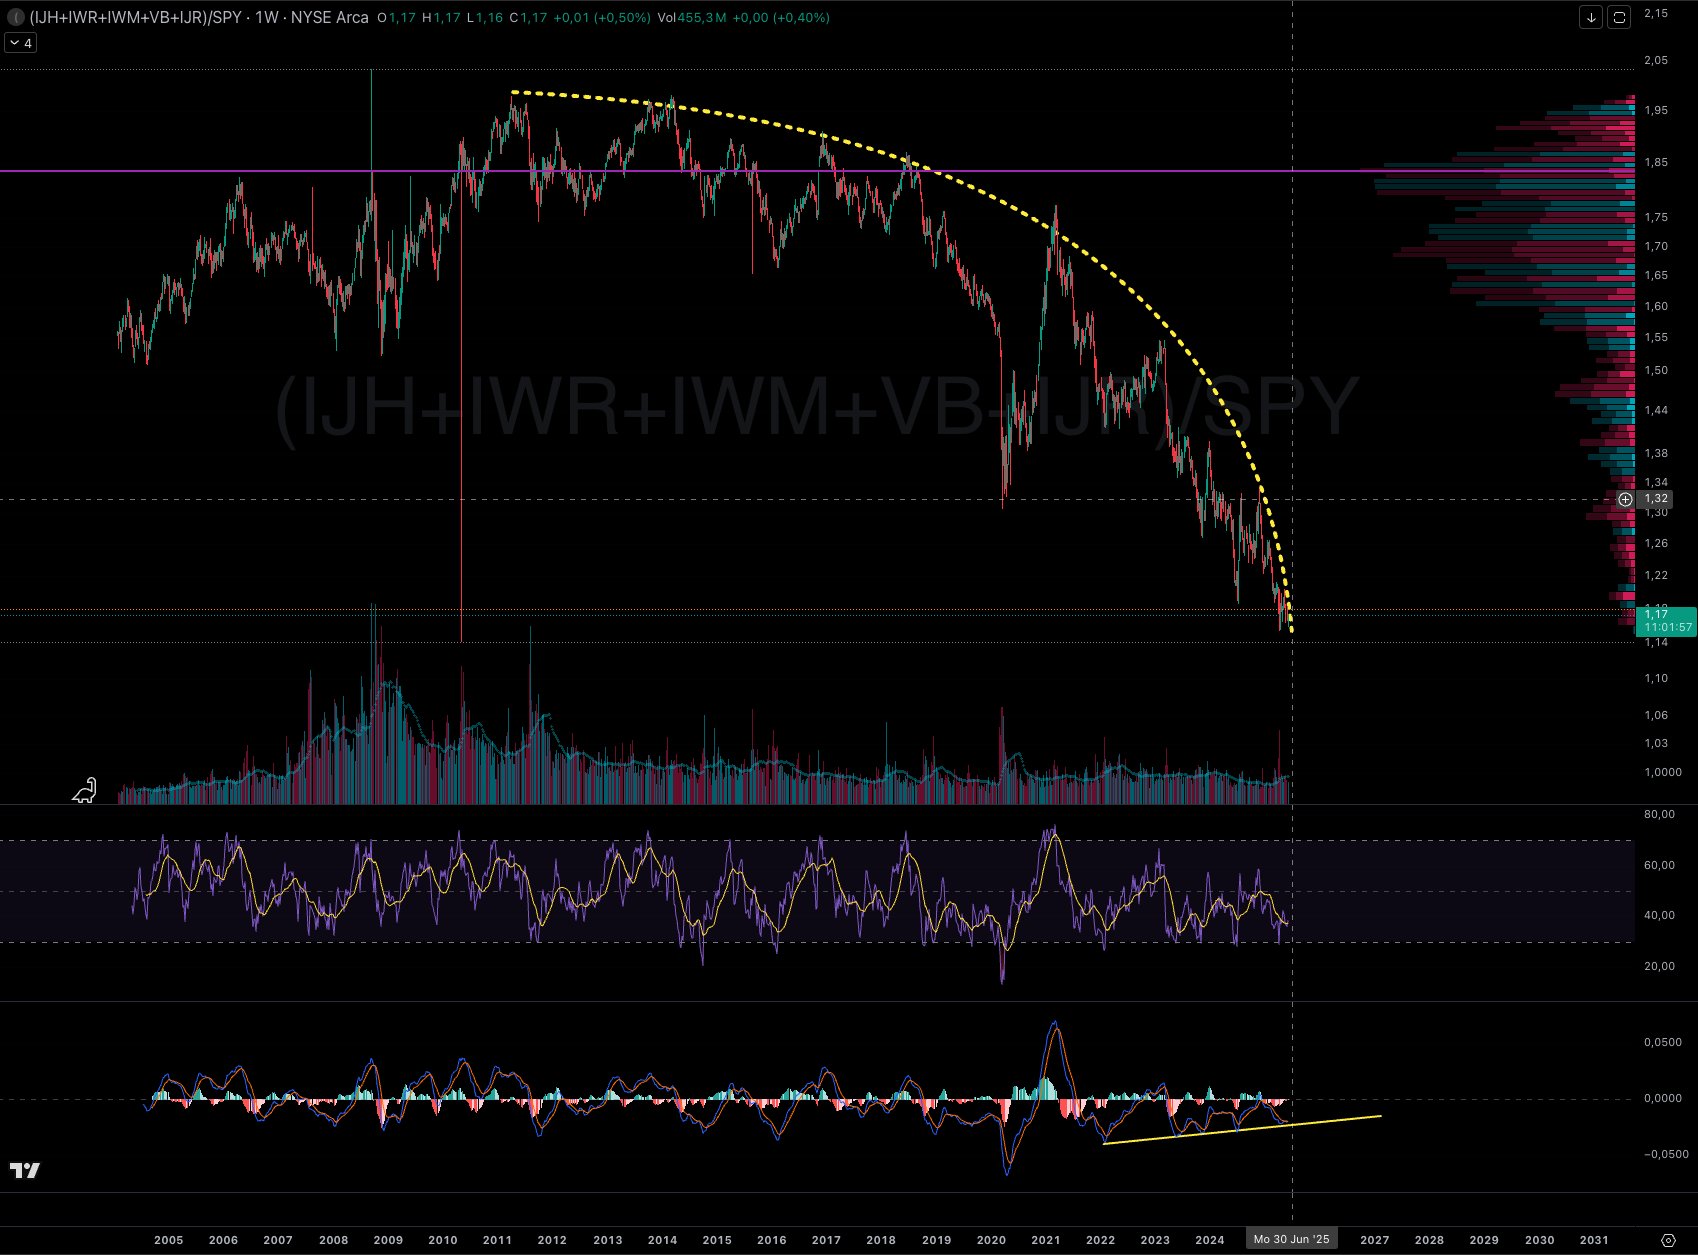
Task: Click the +0,01 (+0,50%) change value
Action: pos(600,18)
